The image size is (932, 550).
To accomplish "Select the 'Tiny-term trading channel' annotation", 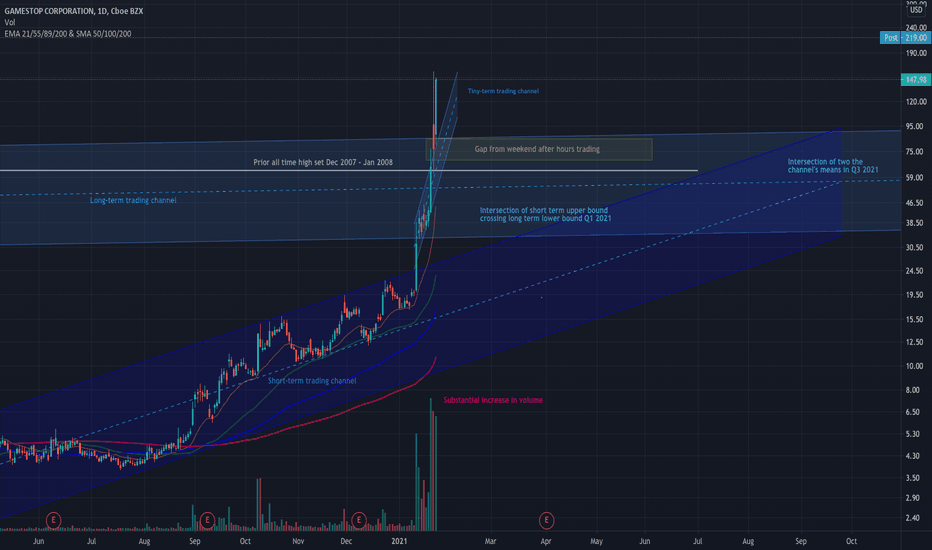I will [503, 91].
